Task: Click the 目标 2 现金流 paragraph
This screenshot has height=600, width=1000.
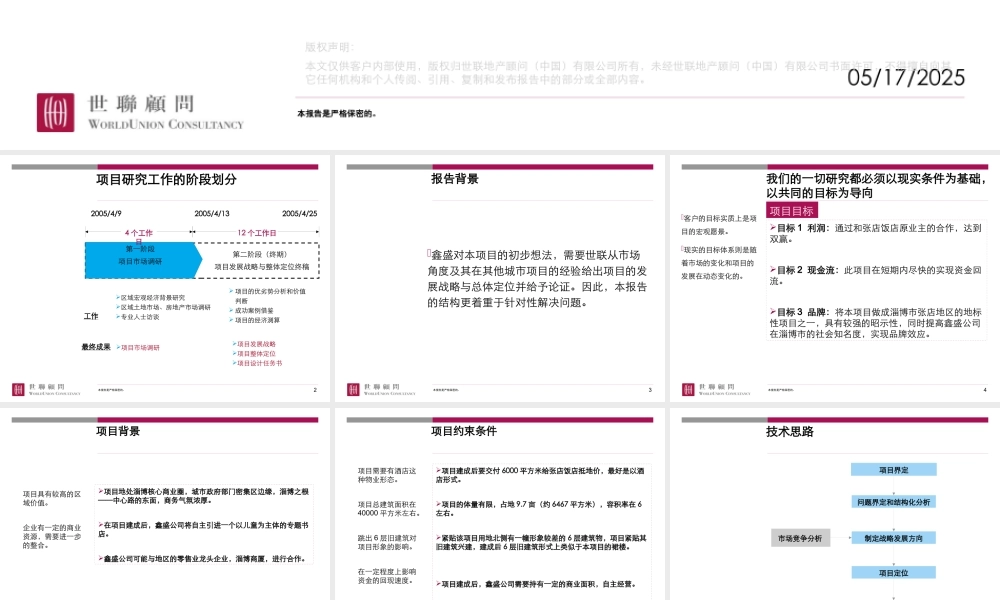Action: [x=875, y=275]
